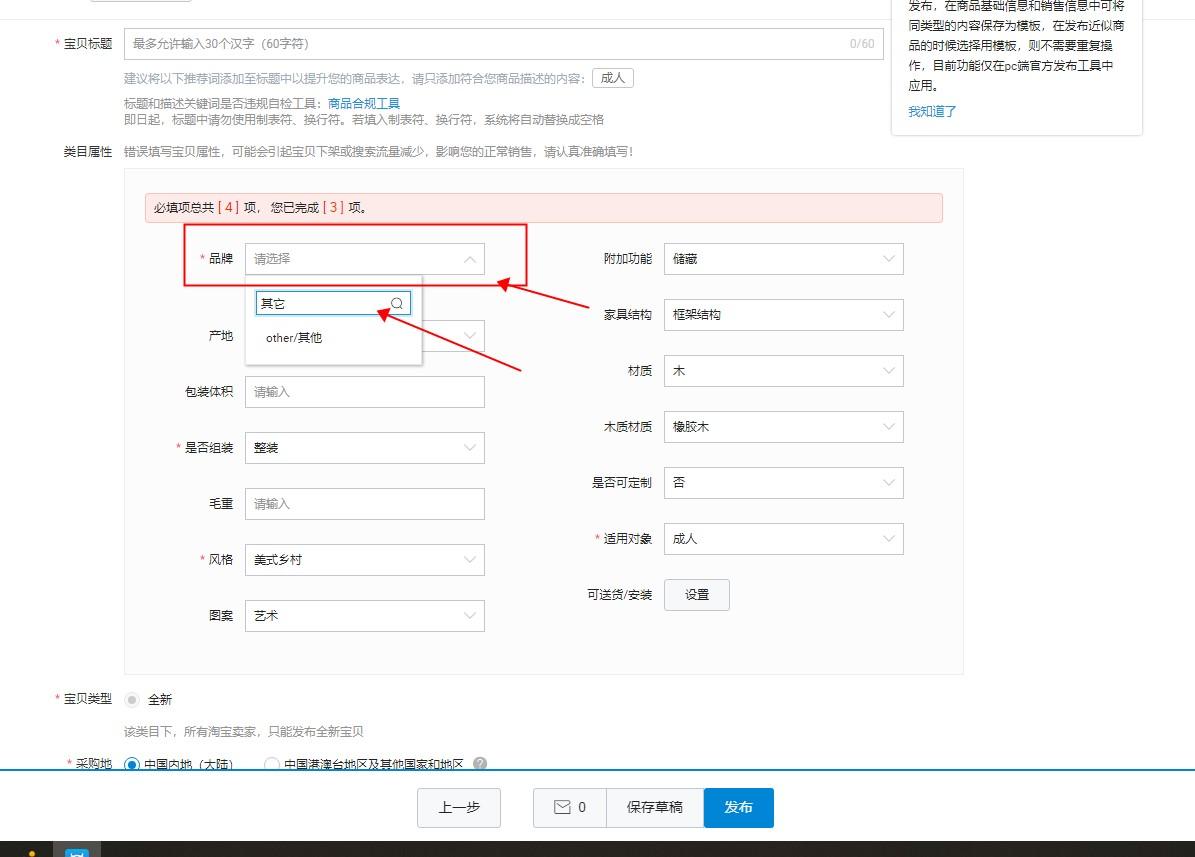Open the 木质材质 dropdown showing 橡胶木
1195x857 pixels.
coord(782,427)
